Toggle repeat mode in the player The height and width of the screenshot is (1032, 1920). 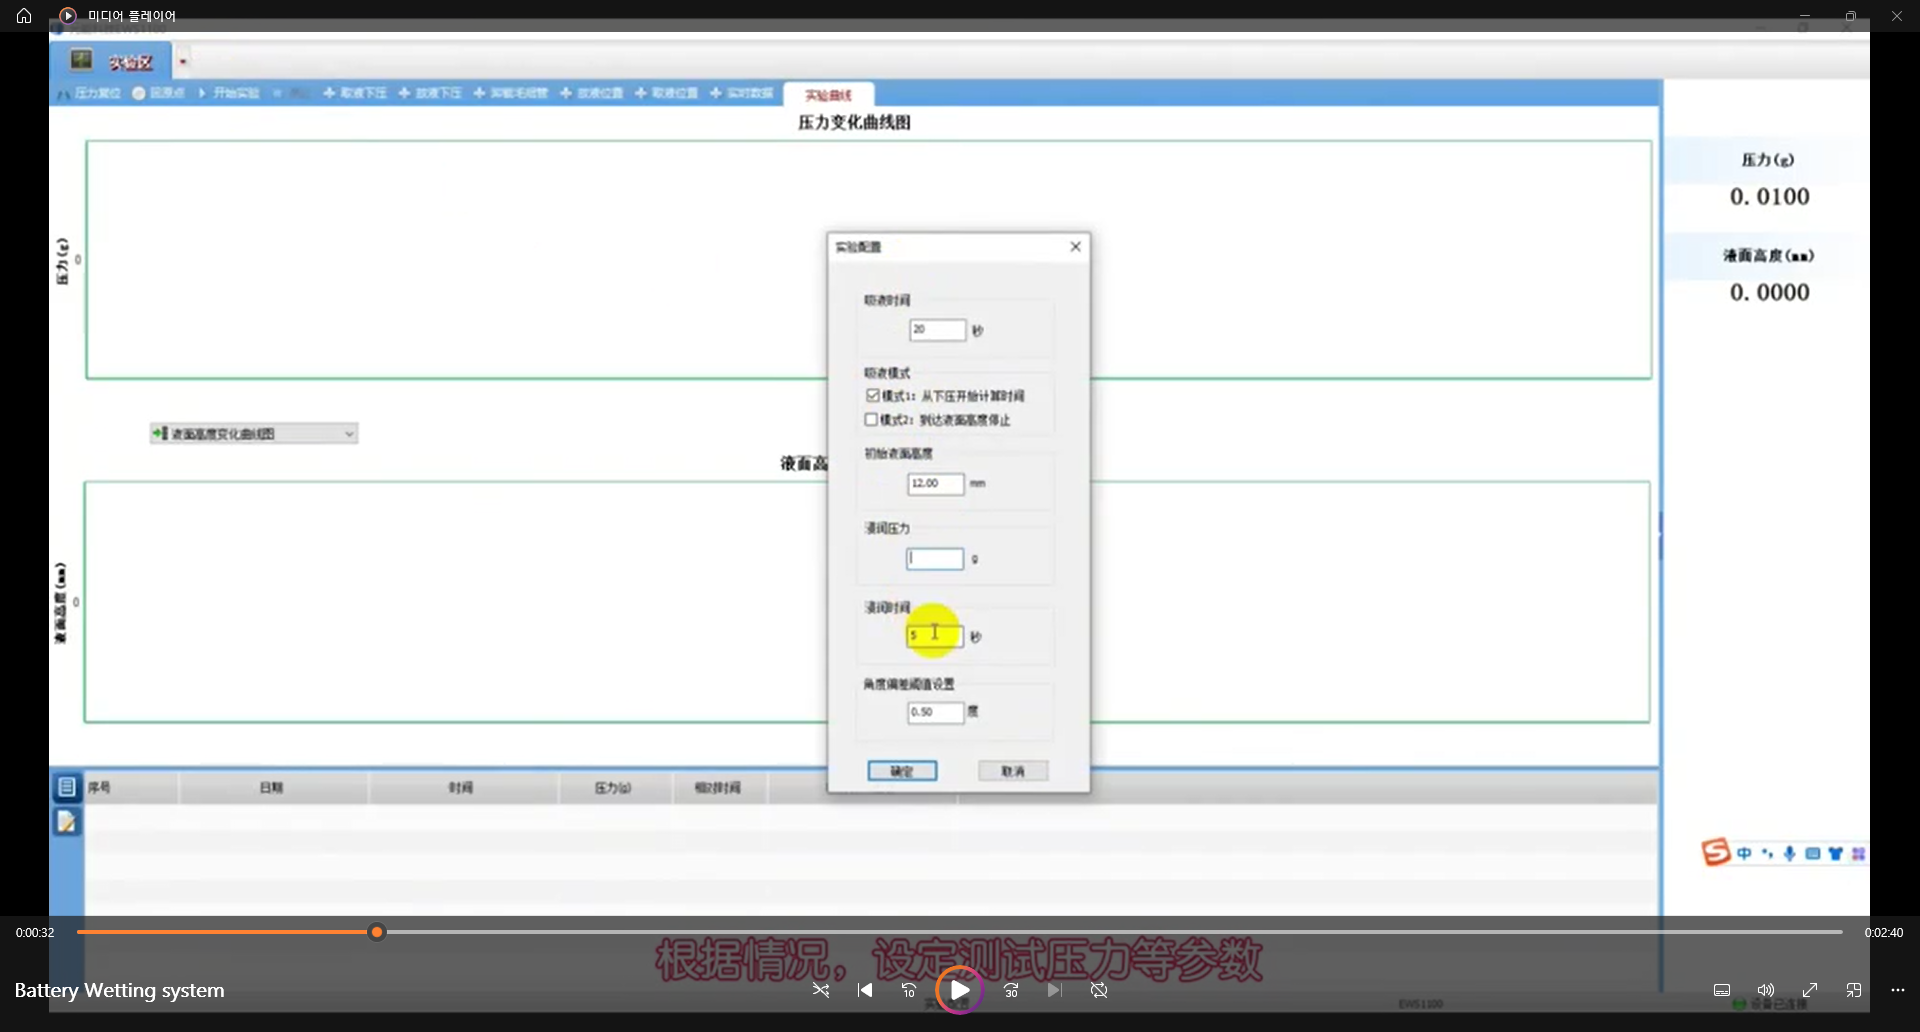pos(1099,990)
